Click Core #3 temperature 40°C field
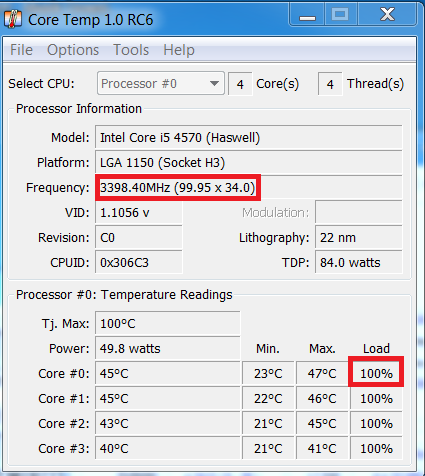The height and width of the screenshot is (476, 425). 168,448
